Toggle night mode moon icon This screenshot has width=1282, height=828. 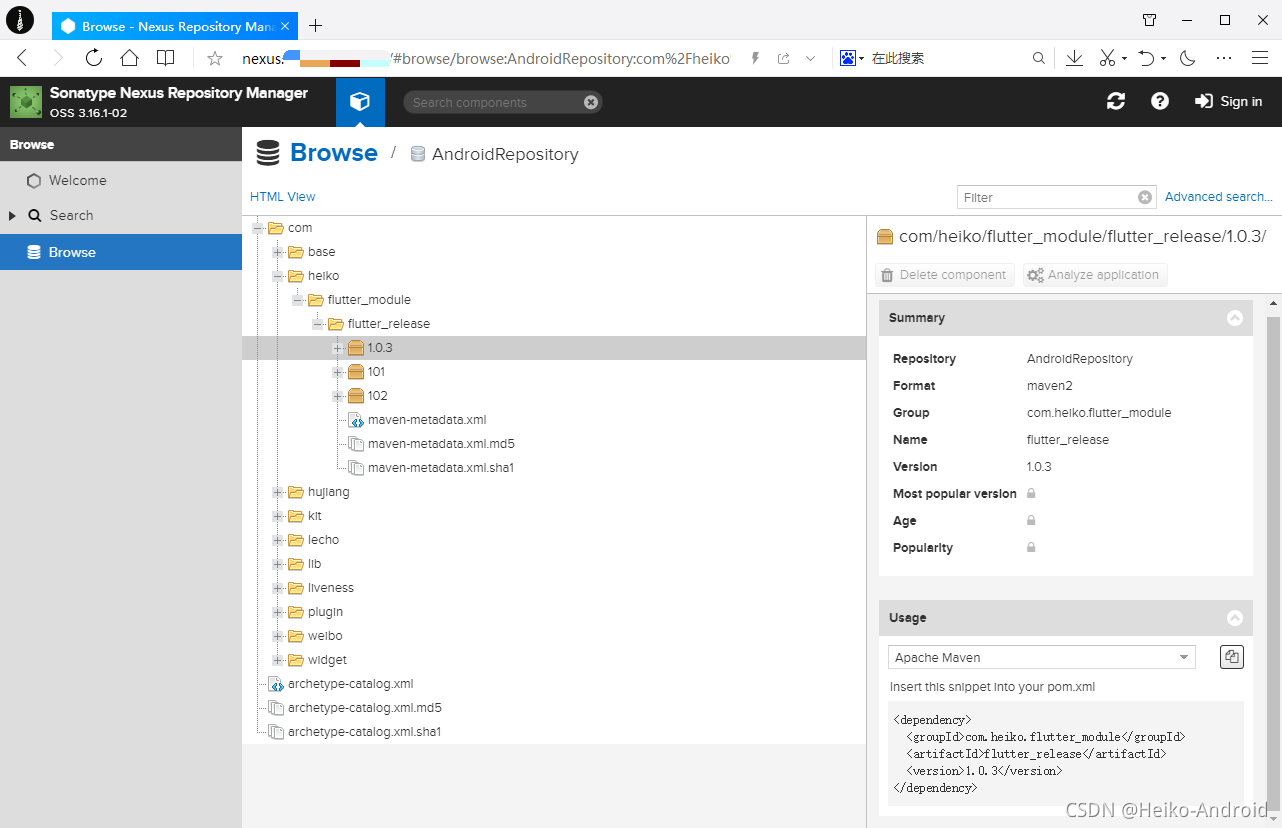pyautogui.click(x=1188, y=58)
